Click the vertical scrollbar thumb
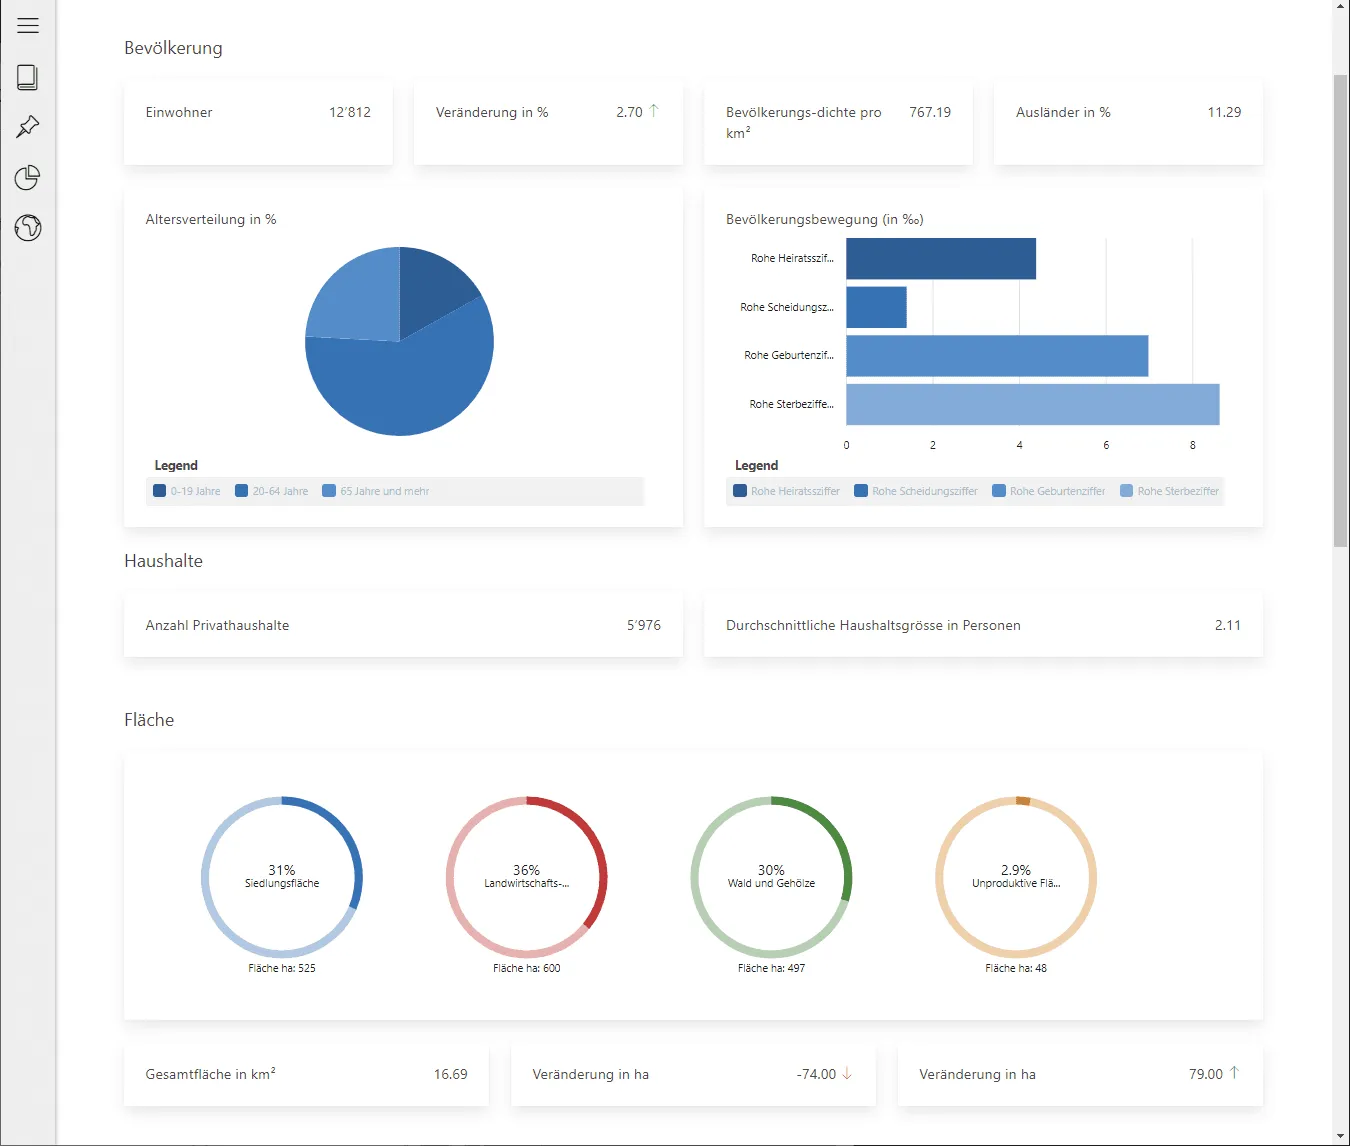Image resolution: width=1350 pixels, height=1146 pixels. click(x=1341, y=310)
